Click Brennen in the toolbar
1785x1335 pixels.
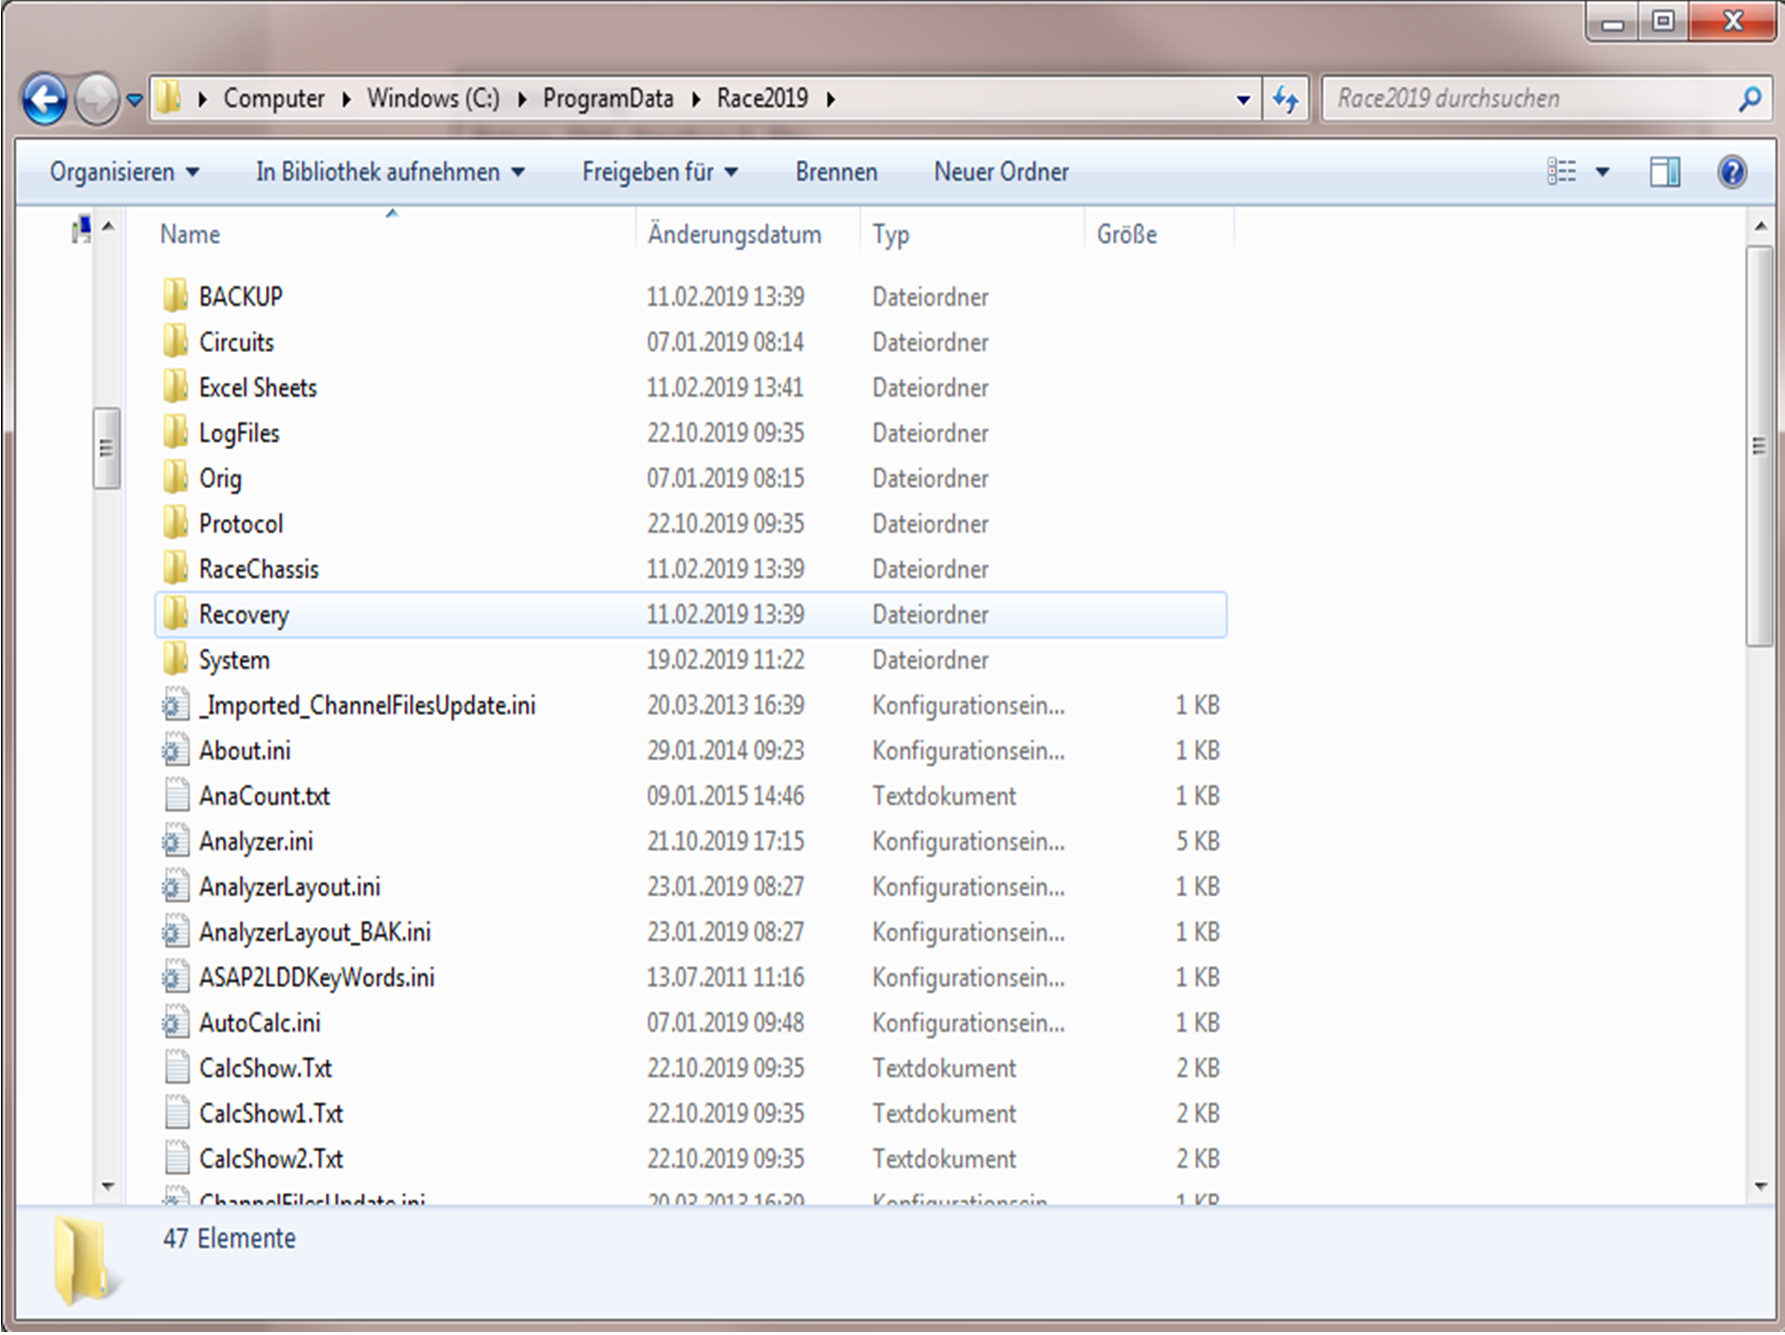pyautogui.click(x=836, y=172)
